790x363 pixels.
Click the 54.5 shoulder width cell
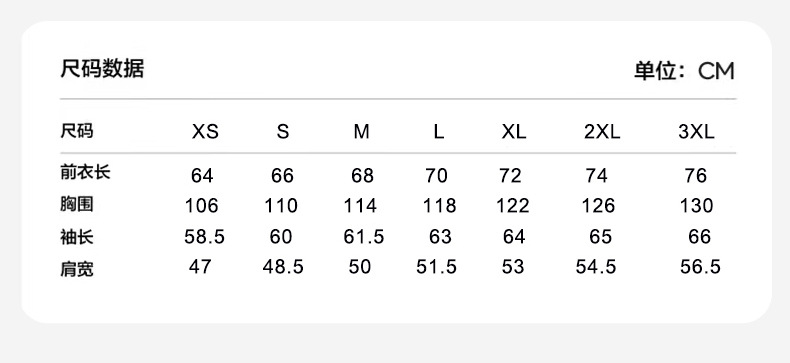596,267
